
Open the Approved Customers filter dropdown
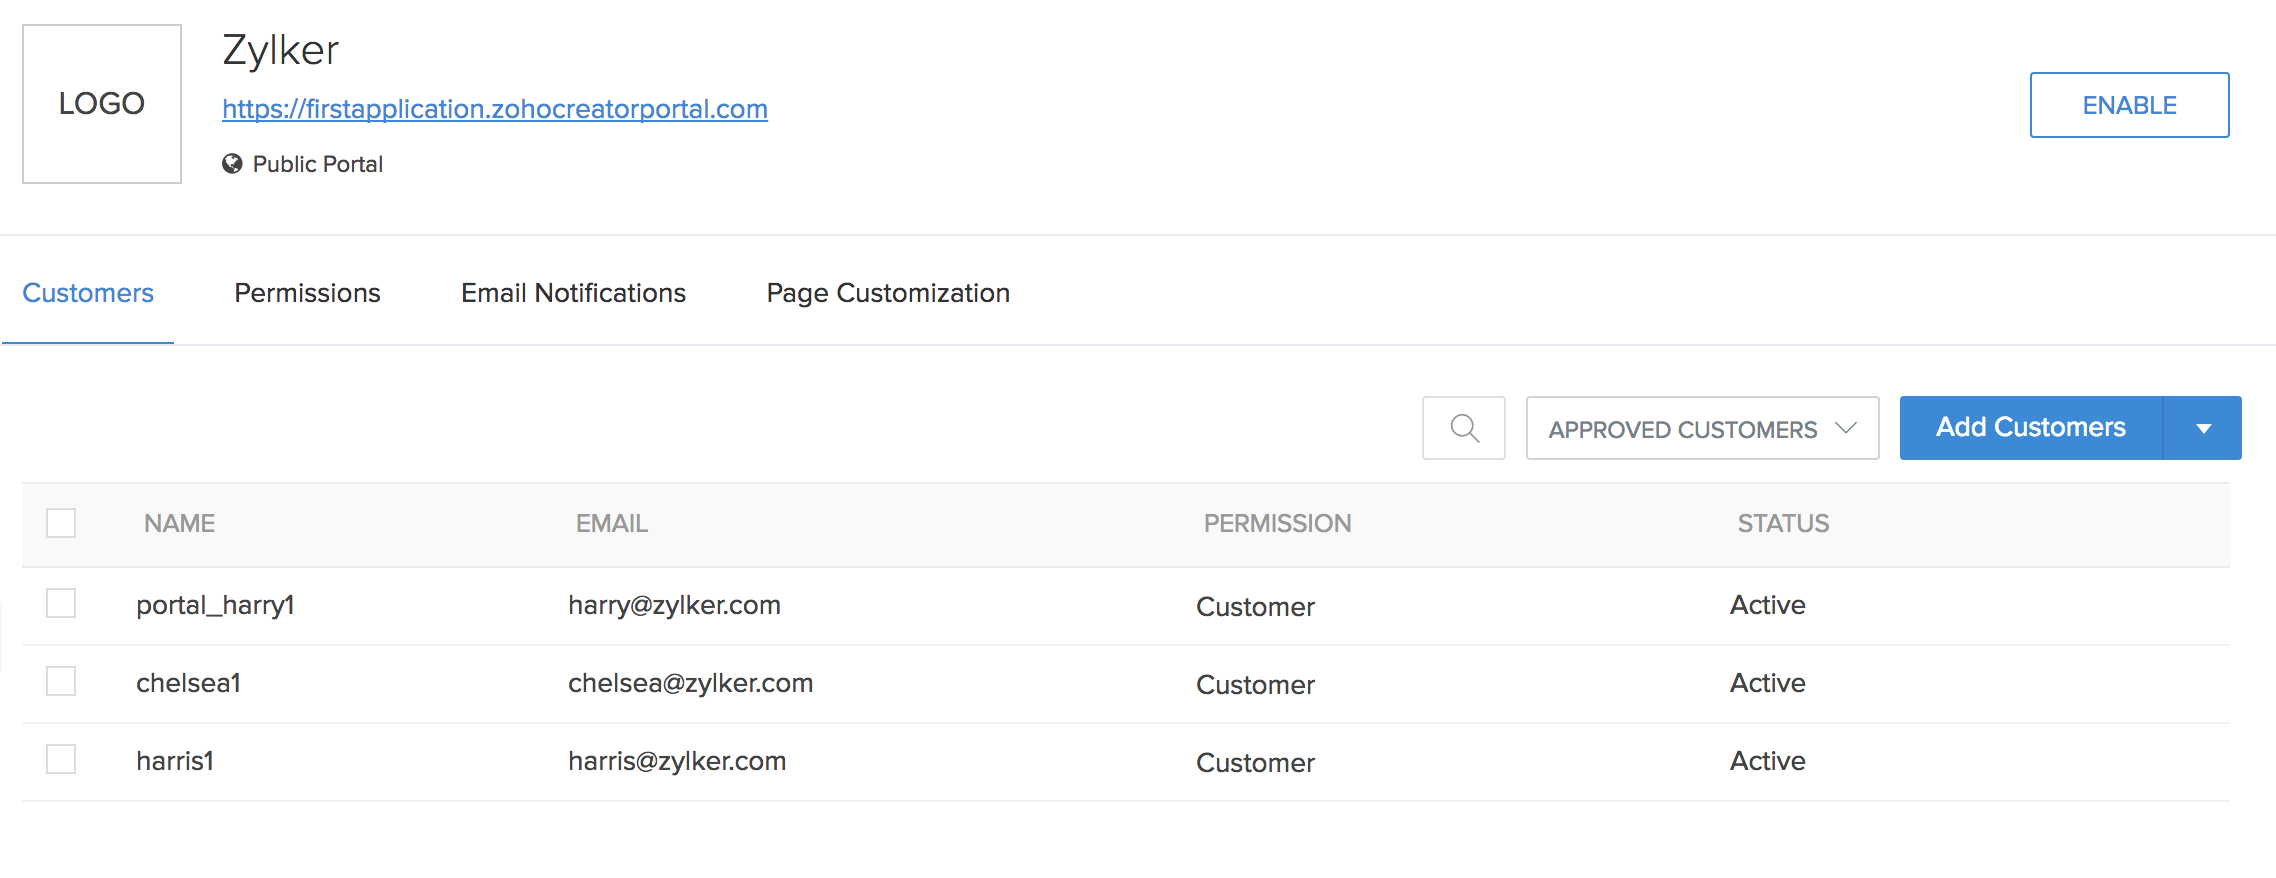[1702, 428]
